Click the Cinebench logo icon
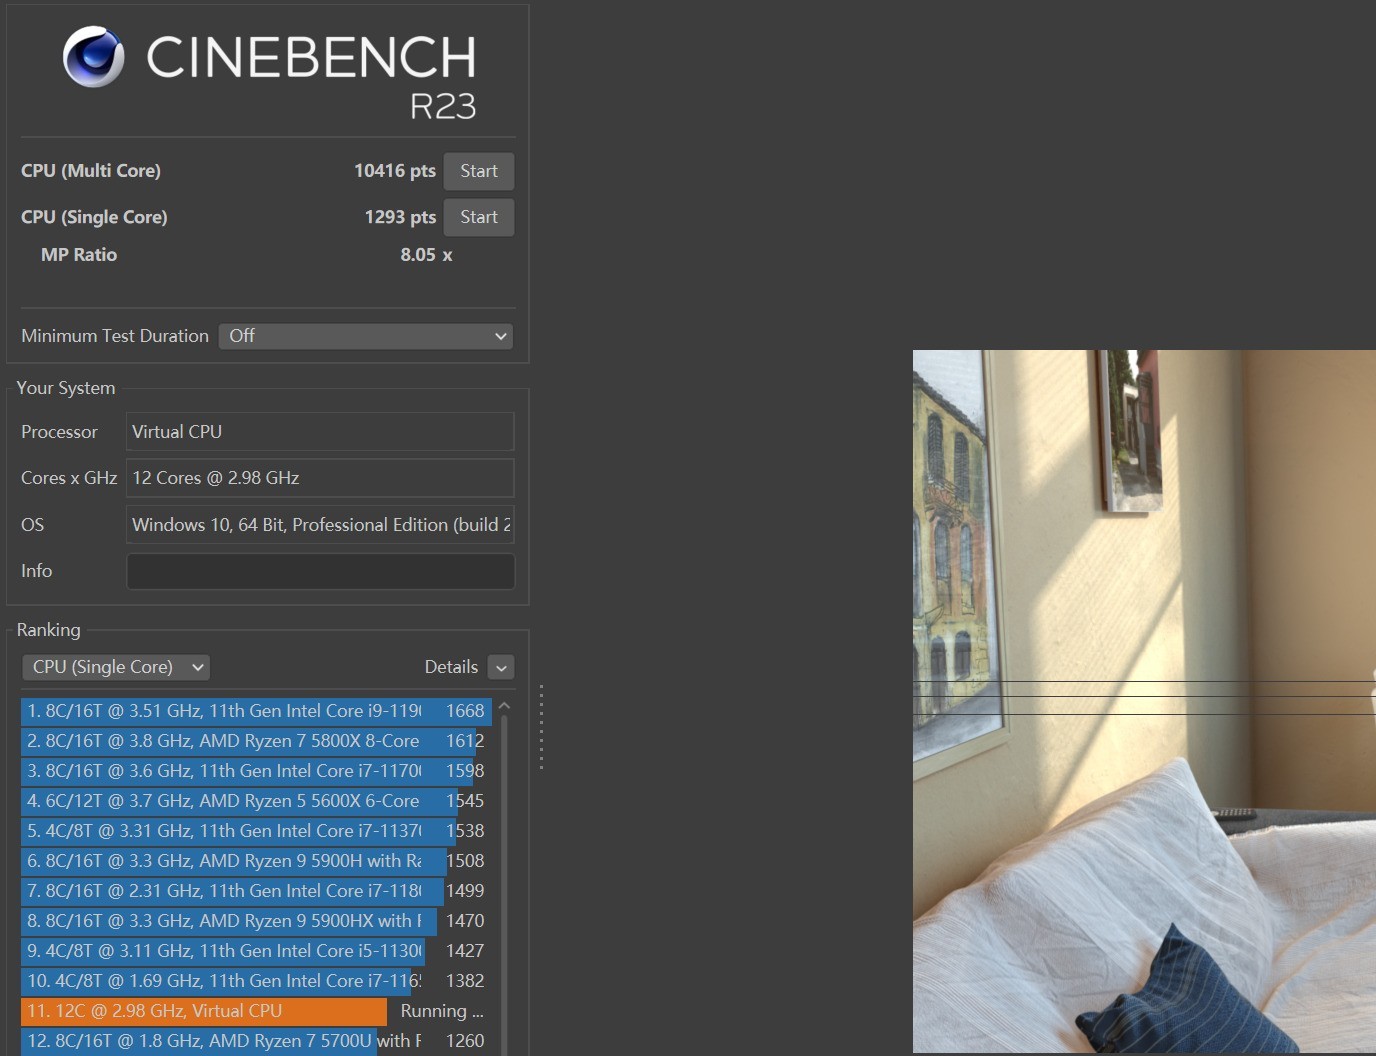This screenshot has width=1376, height=1056. pos(94,57)
